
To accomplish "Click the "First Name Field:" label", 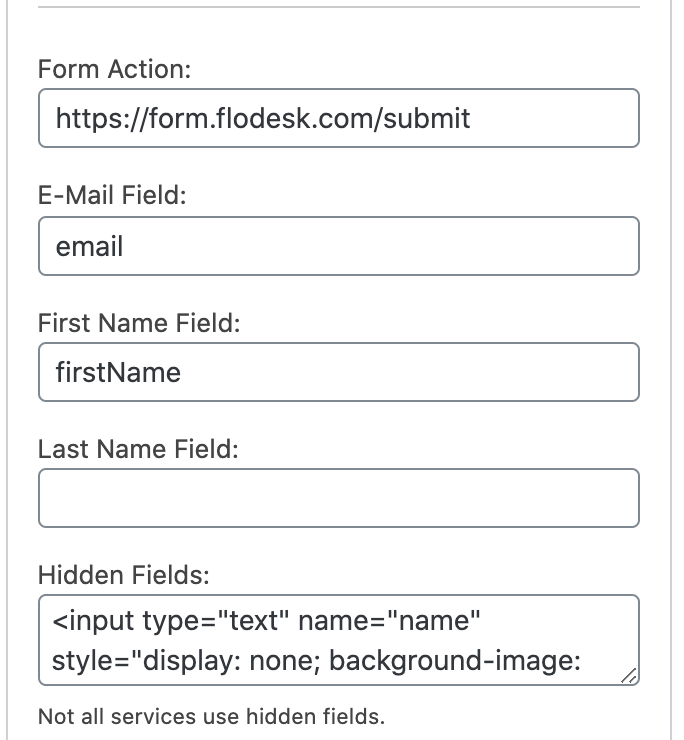I will click(140, 323).
